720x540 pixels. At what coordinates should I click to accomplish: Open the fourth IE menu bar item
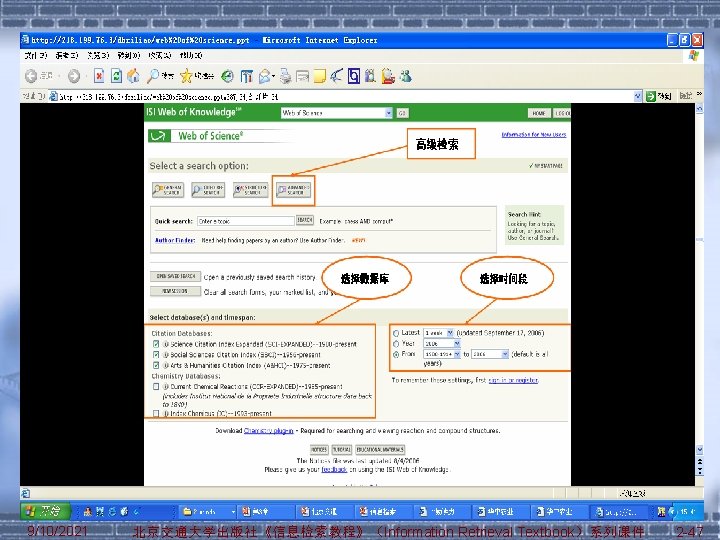pos(129,56)
